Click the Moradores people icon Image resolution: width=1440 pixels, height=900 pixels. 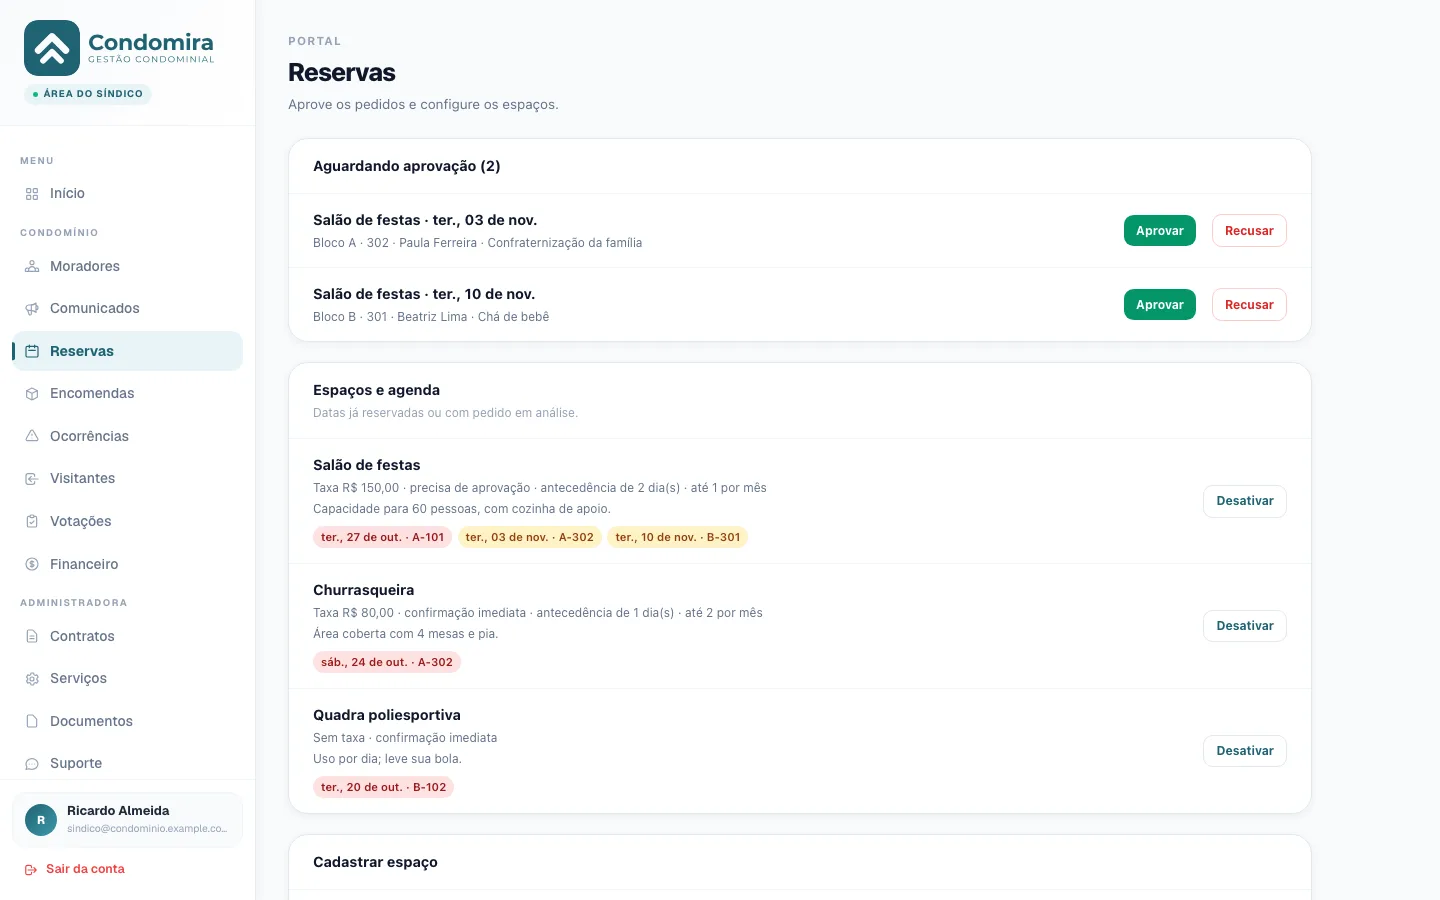[x=32, y=267]
